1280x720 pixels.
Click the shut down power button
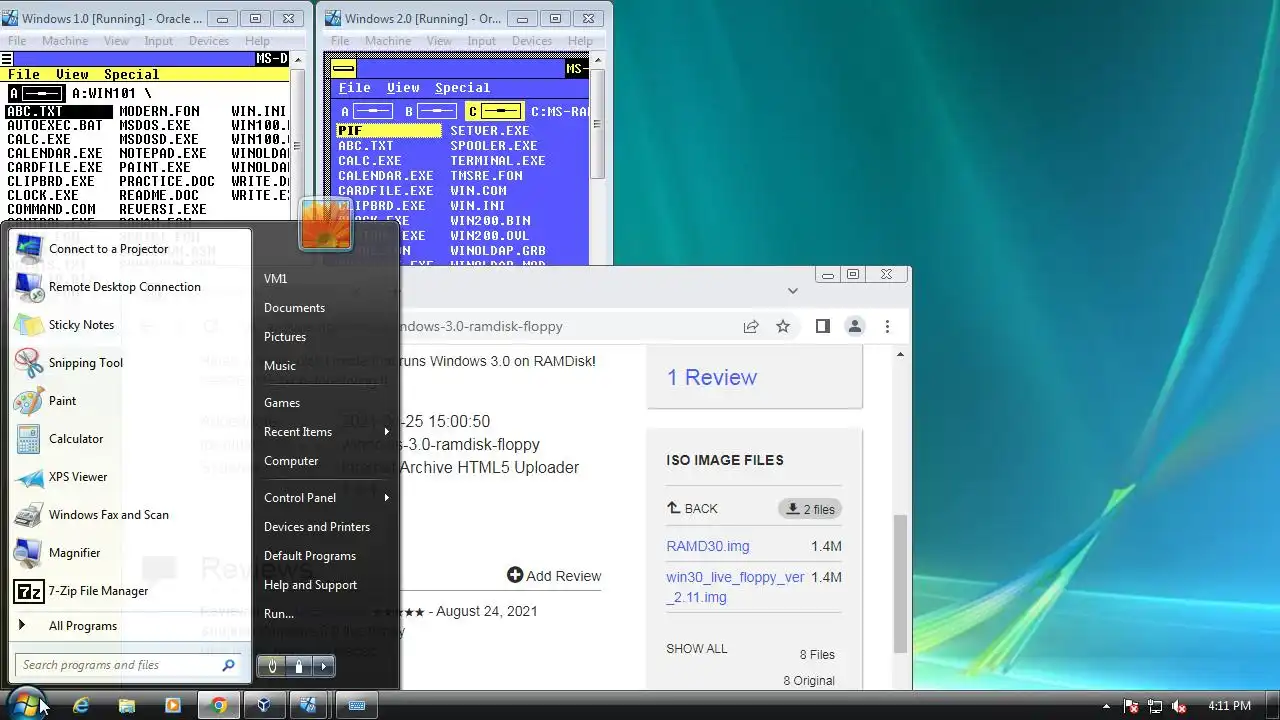point(272,665)
